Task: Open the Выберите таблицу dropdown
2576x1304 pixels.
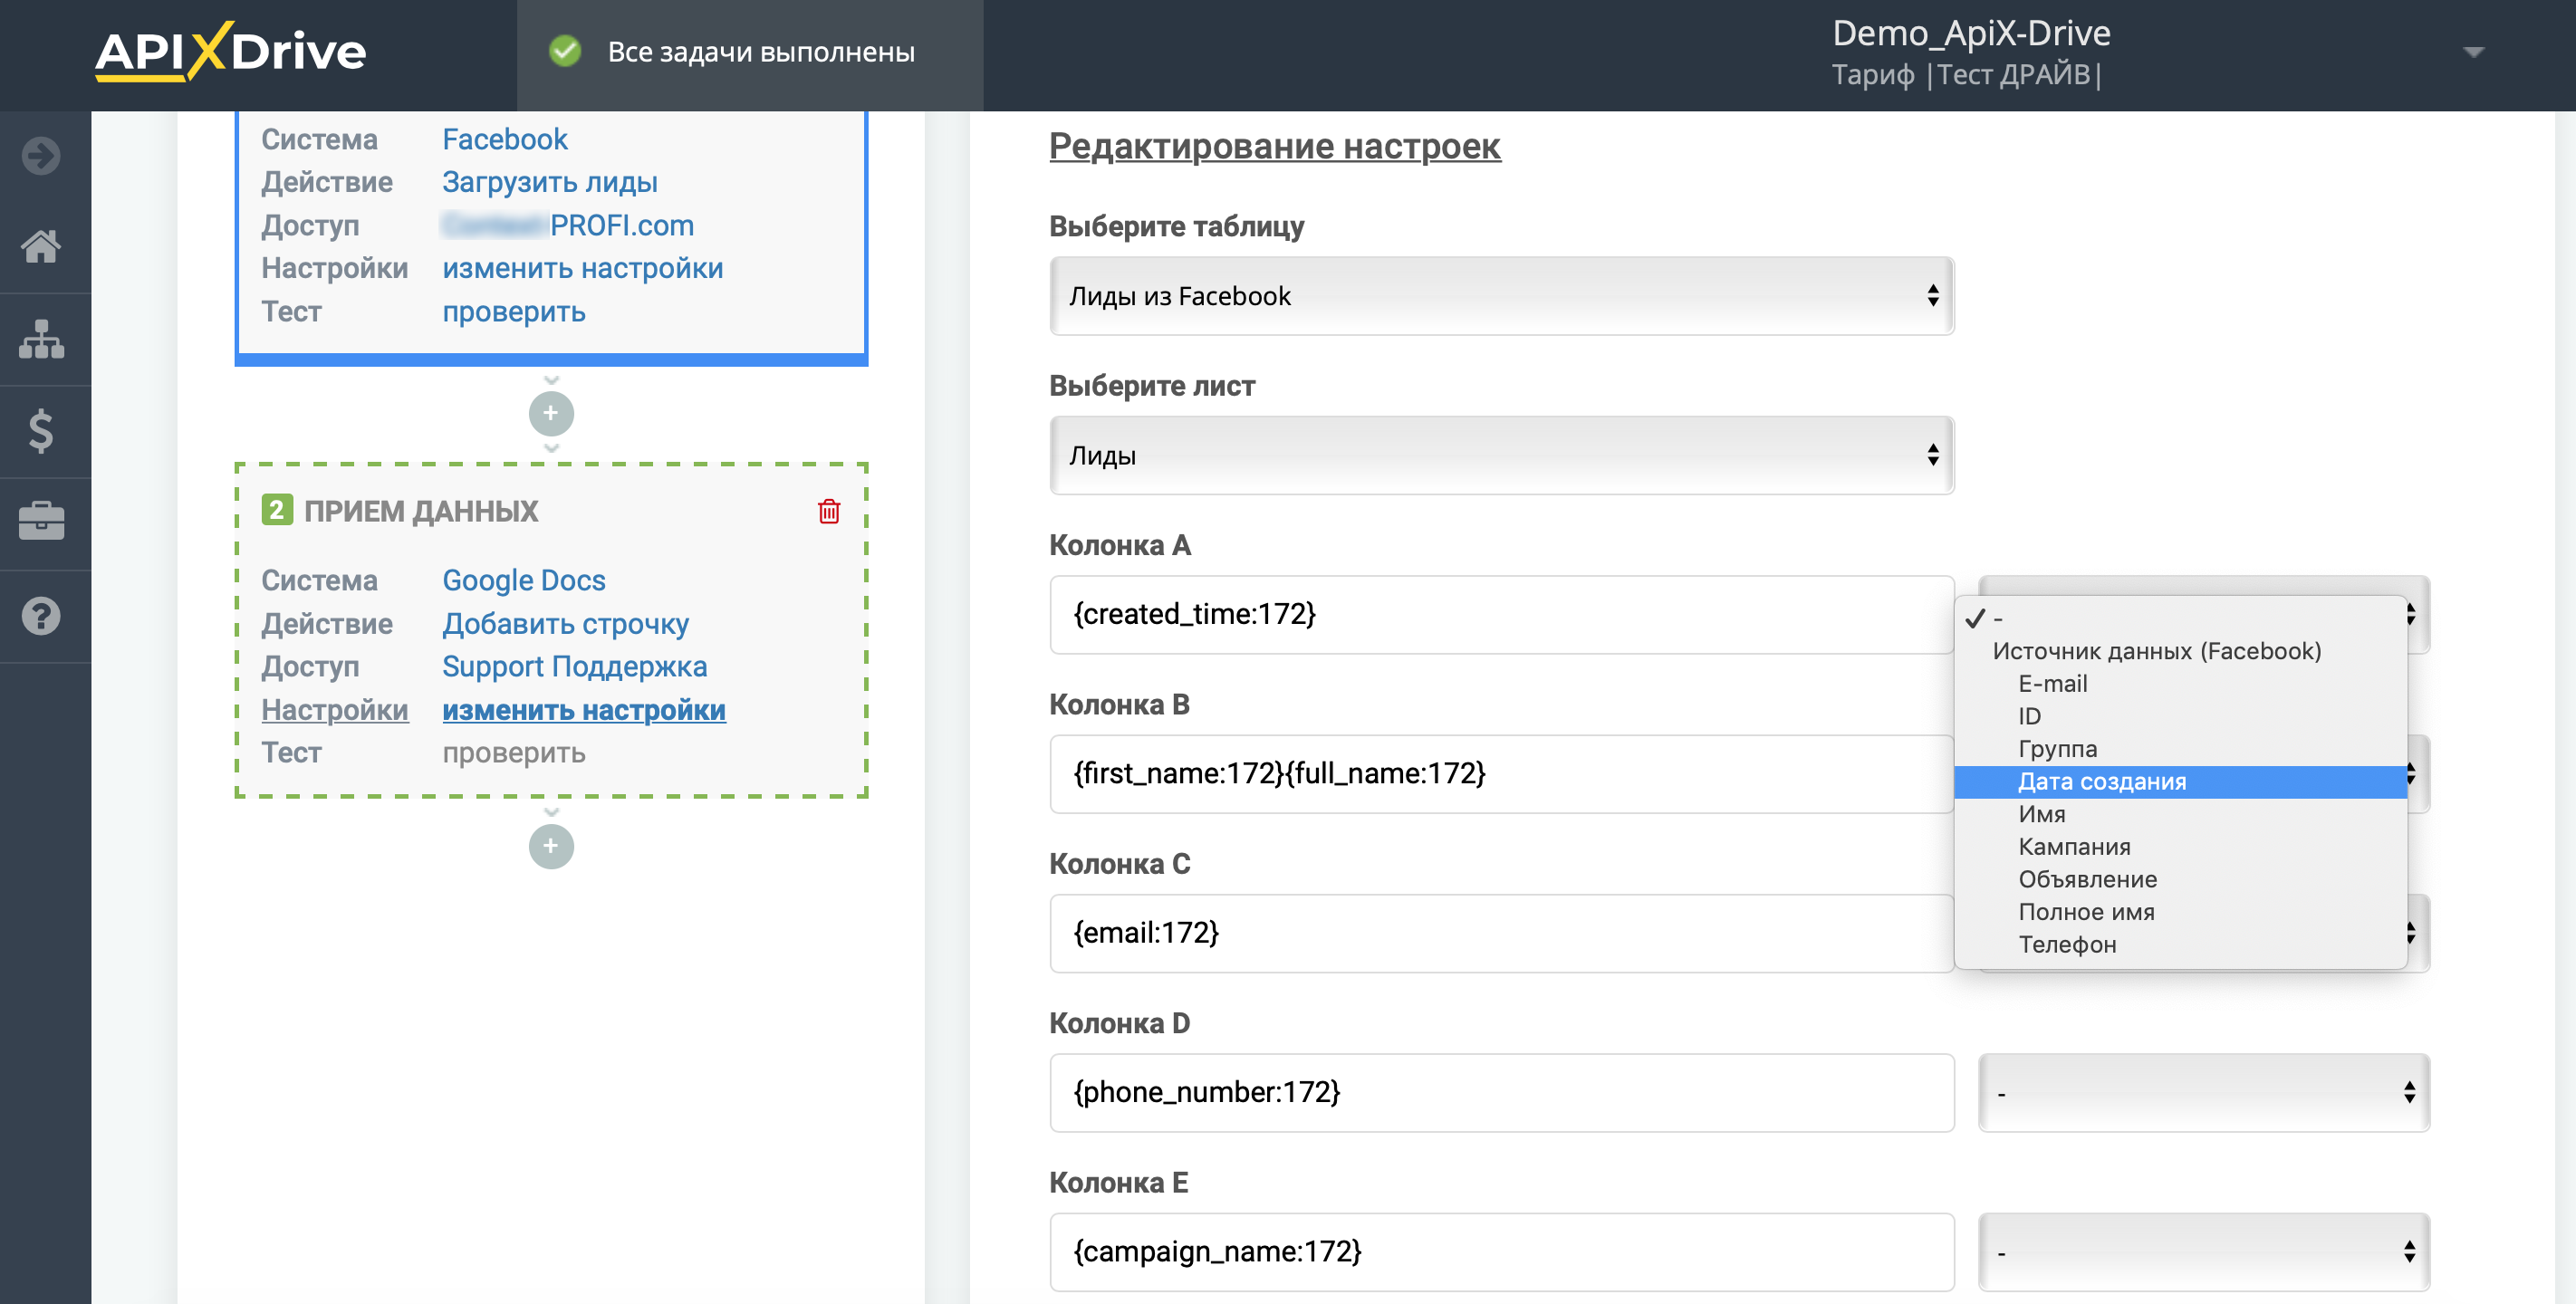Action: [1502, 296]
